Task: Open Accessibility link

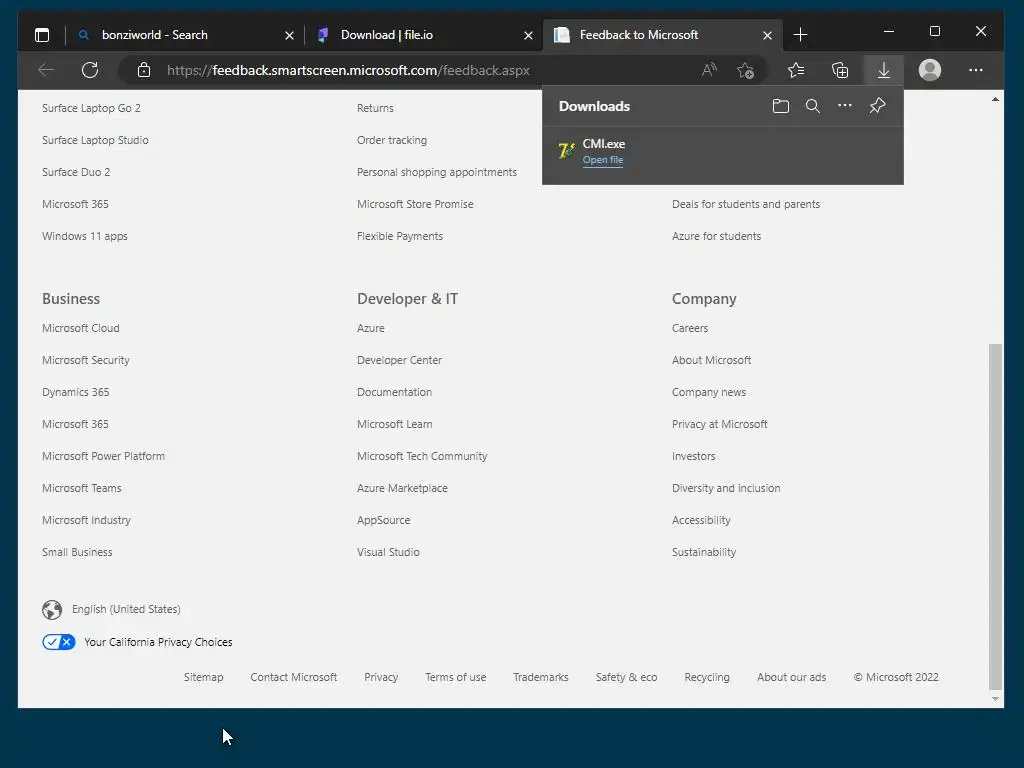Action: point(701,520)
